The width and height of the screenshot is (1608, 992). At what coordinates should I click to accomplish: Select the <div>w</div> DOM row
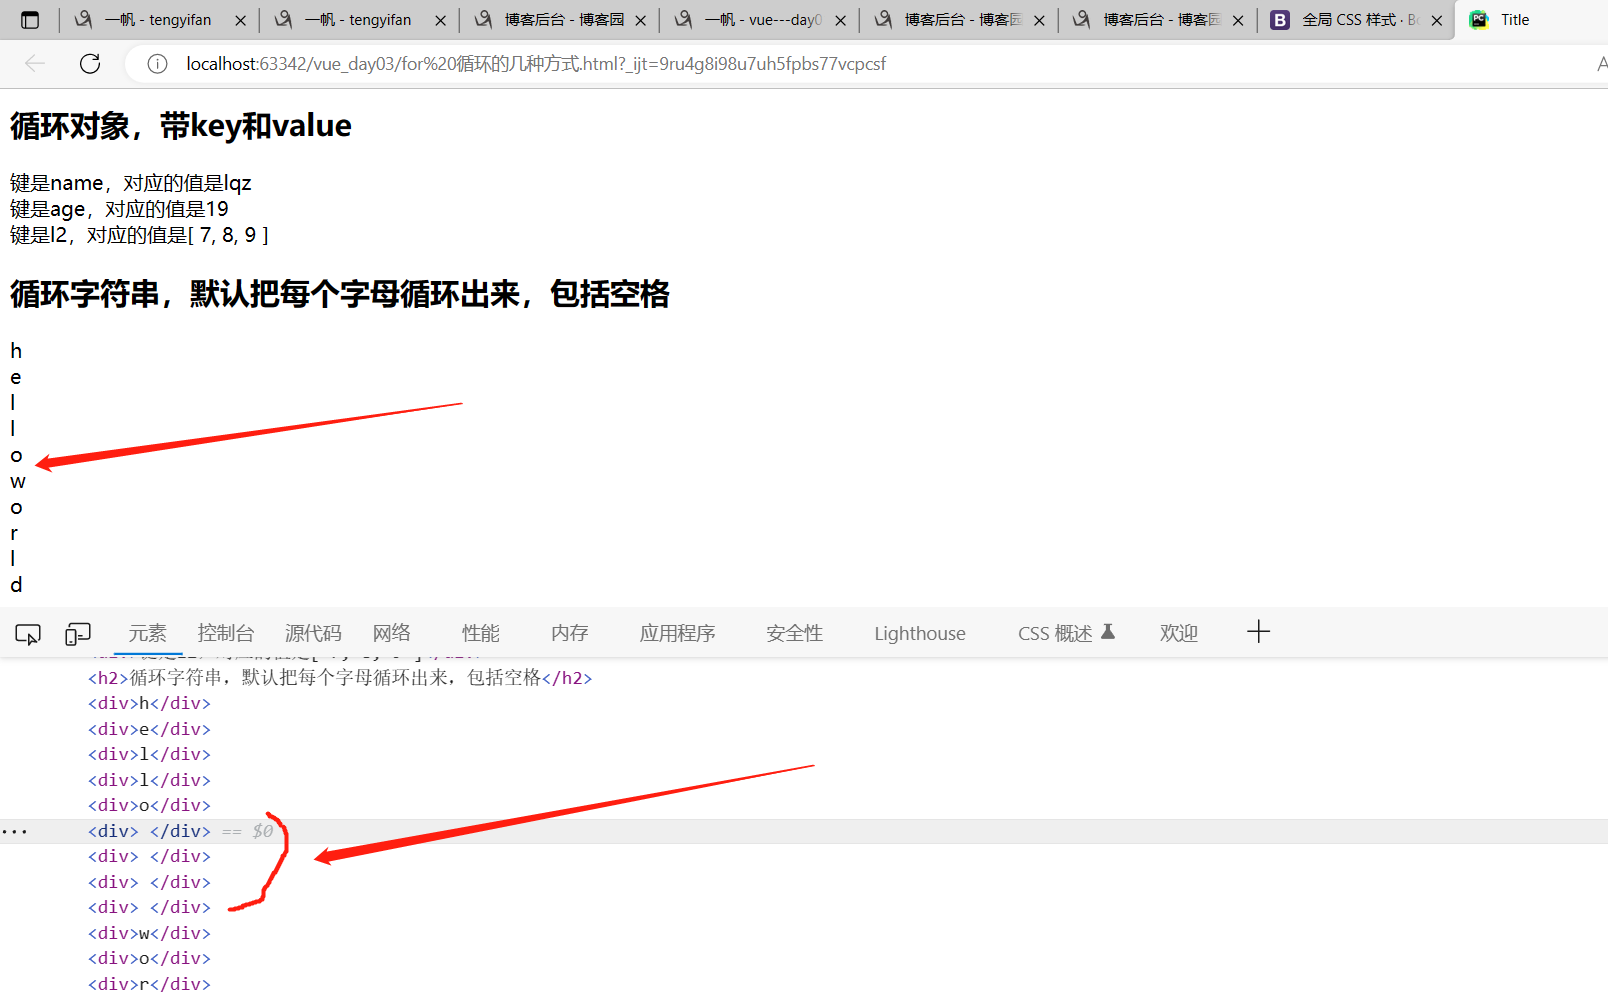click(x=150, y=933)
